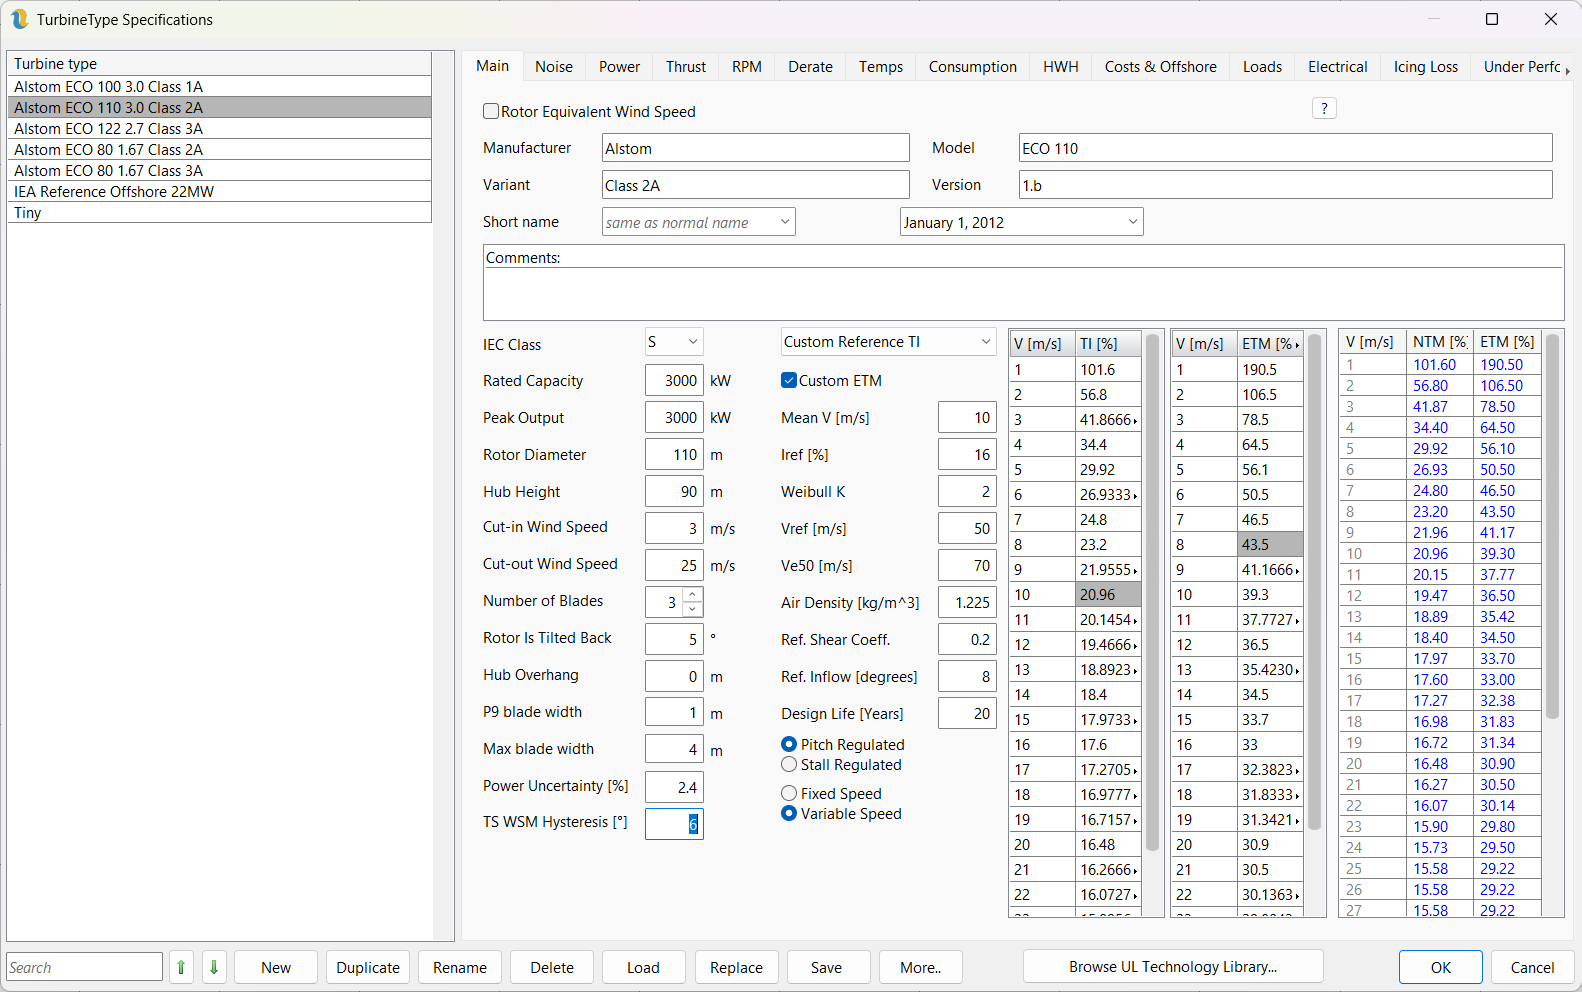Click the Search field
Screen dimensions: 1582x992
coord(84,967)
